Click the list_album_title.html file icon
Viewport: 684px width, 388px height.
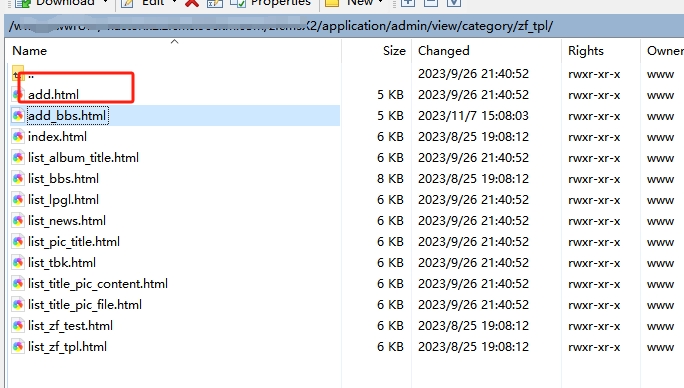(x=18, y=158)
